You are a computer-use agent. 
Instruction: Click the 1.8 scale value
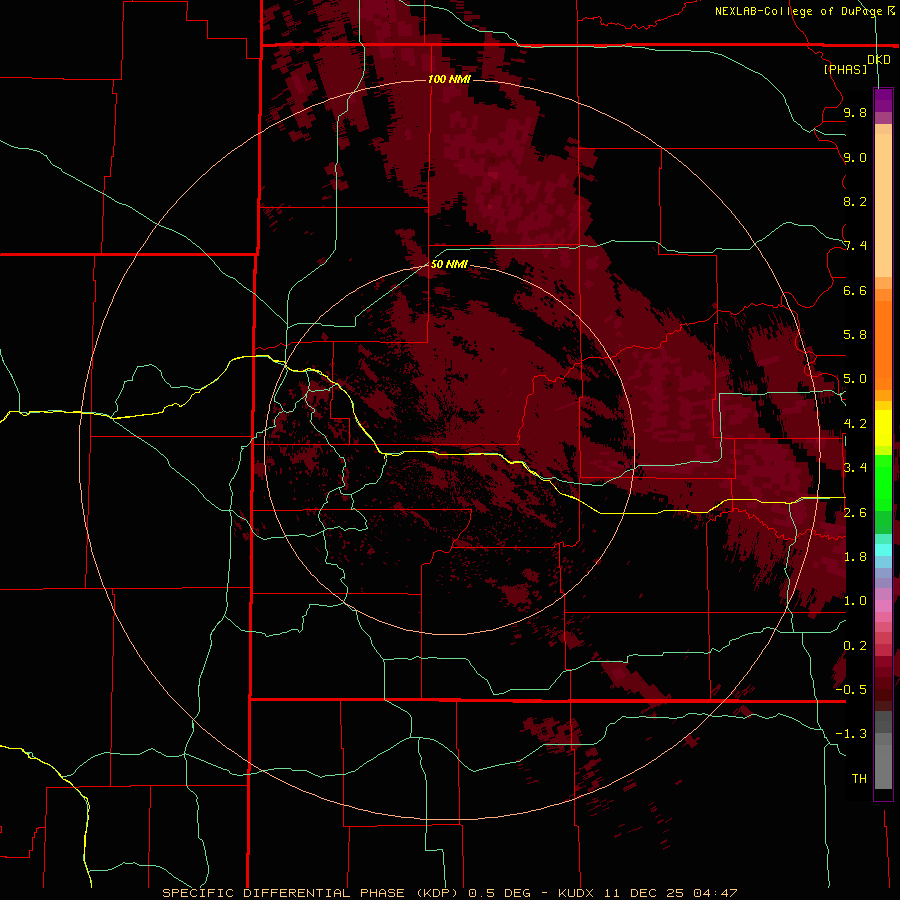[855, 557]
